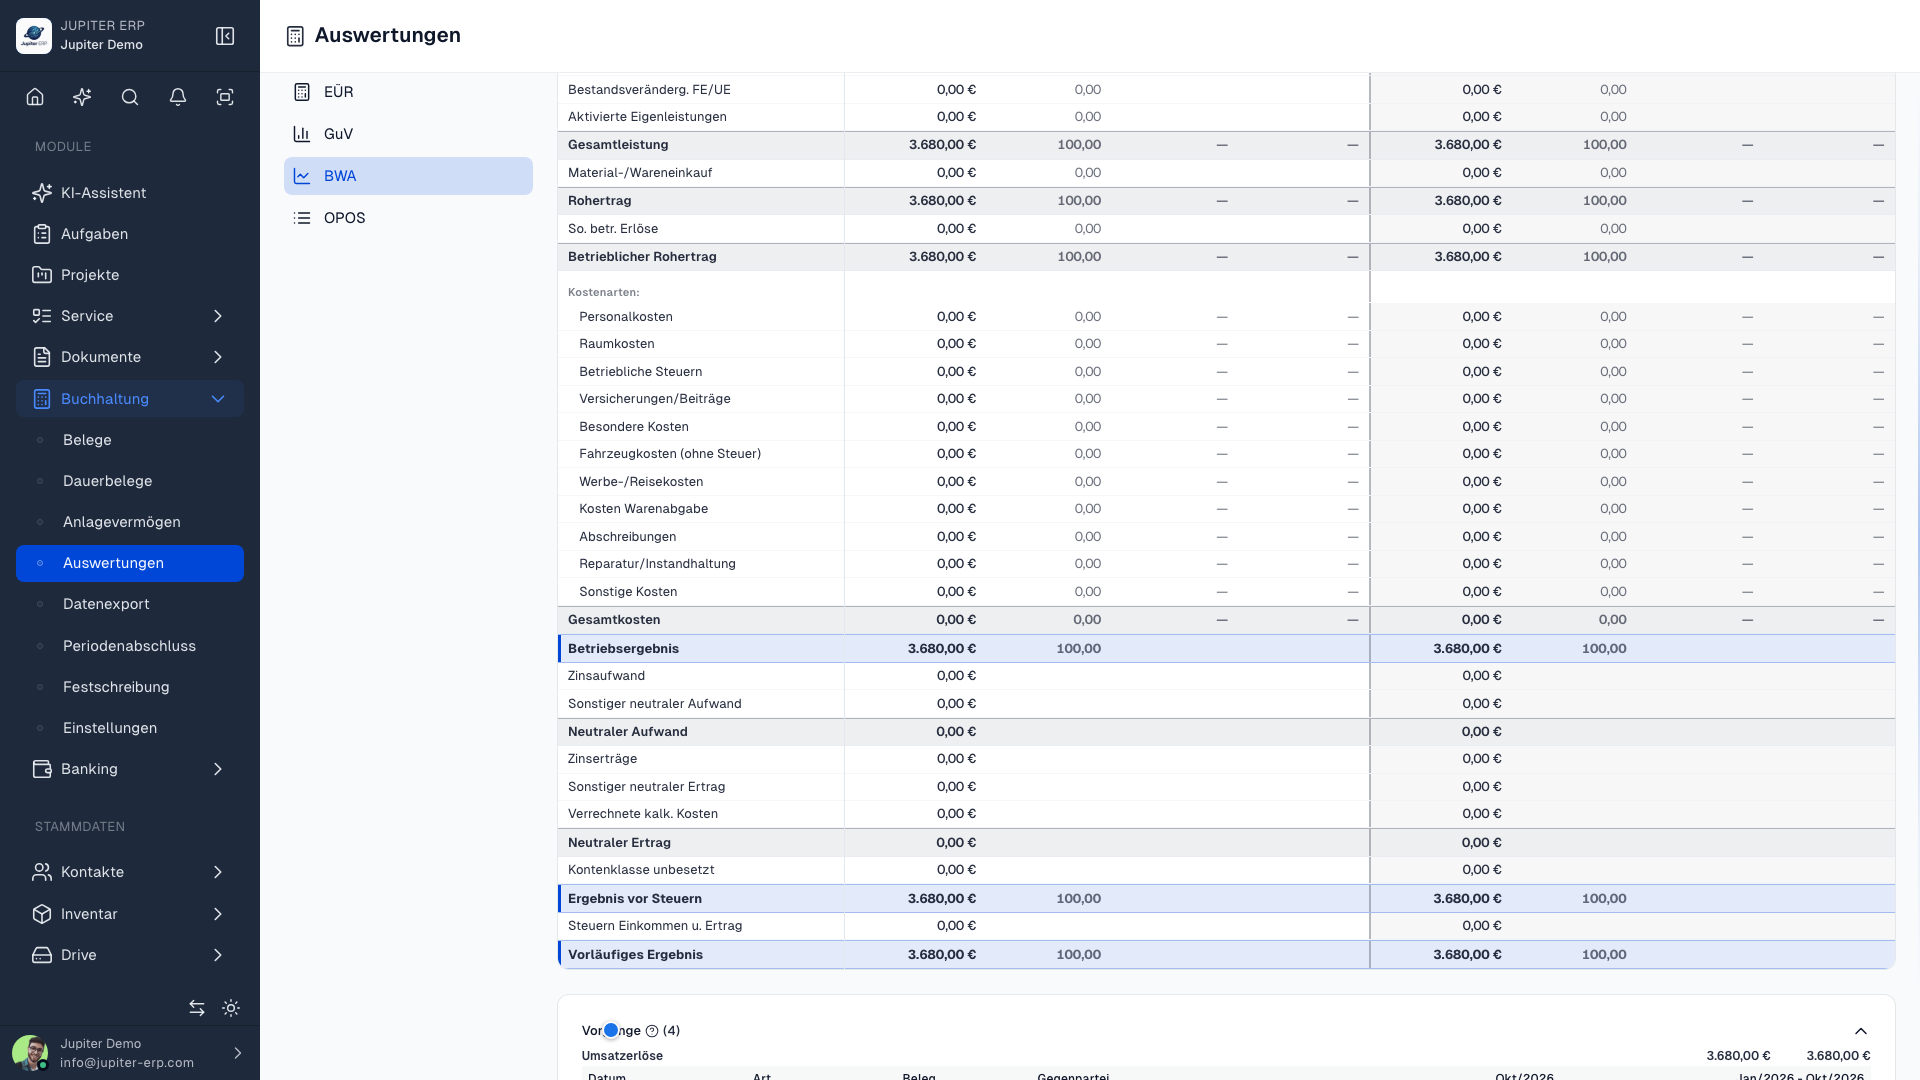Select the Vorläufiges Ergebnis row label
1920x1080 pixels.
(x=635, y=955)
